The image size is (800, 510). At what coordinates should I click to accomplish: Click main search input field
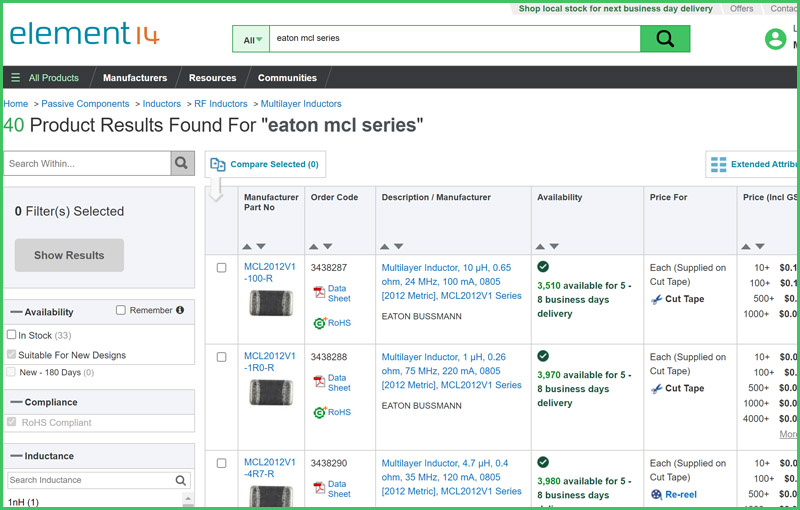click(455, 39)
